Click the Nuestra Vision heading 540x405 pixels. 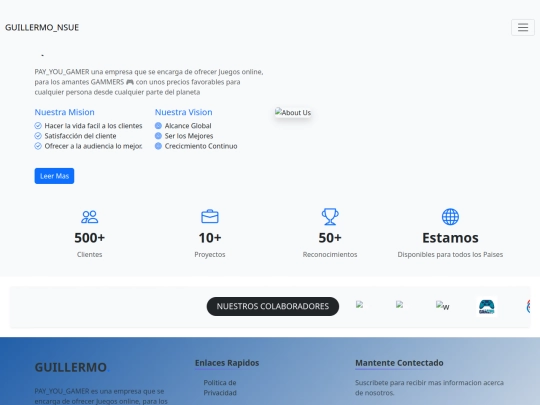point(184,112)
